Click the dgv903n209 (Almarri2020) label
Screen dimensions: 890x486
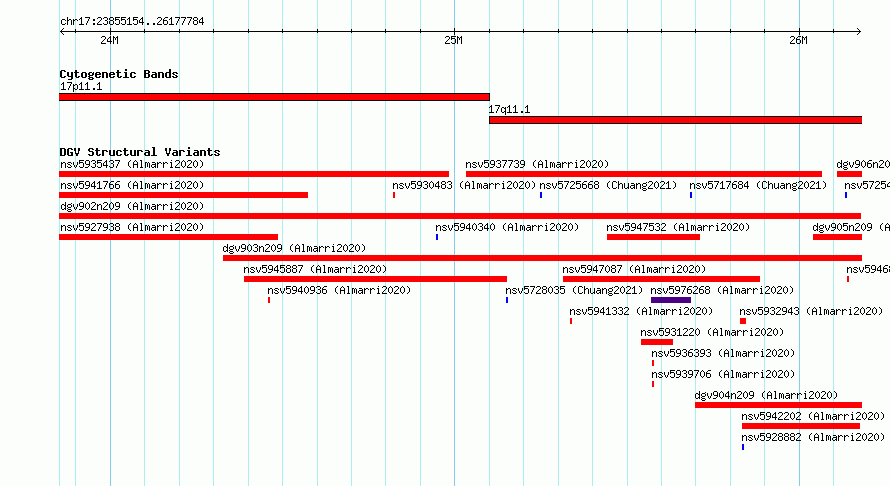point(294,248)
